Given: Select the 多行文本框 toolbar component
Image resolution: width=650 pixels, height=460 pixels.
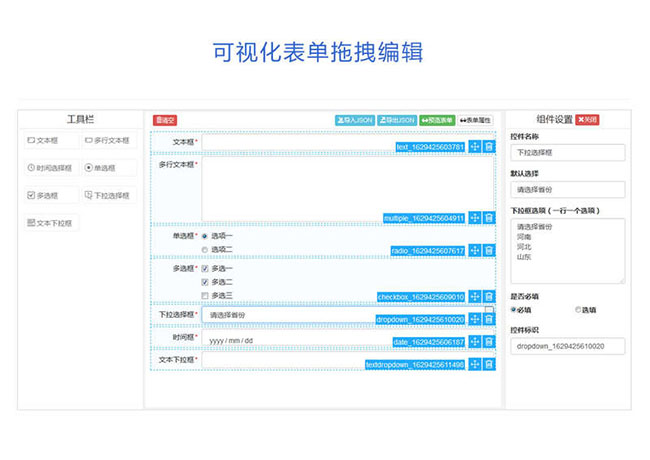Looking at the screenshot, I should (107, 141).
